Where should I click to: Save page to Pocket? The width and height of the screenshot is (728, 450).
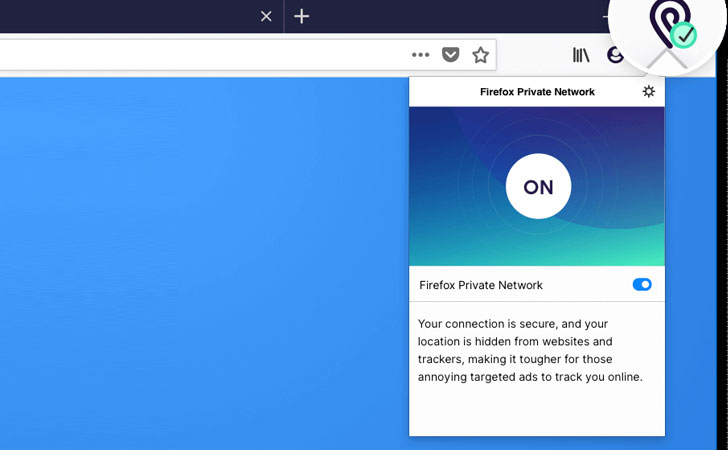pos(450,55)
